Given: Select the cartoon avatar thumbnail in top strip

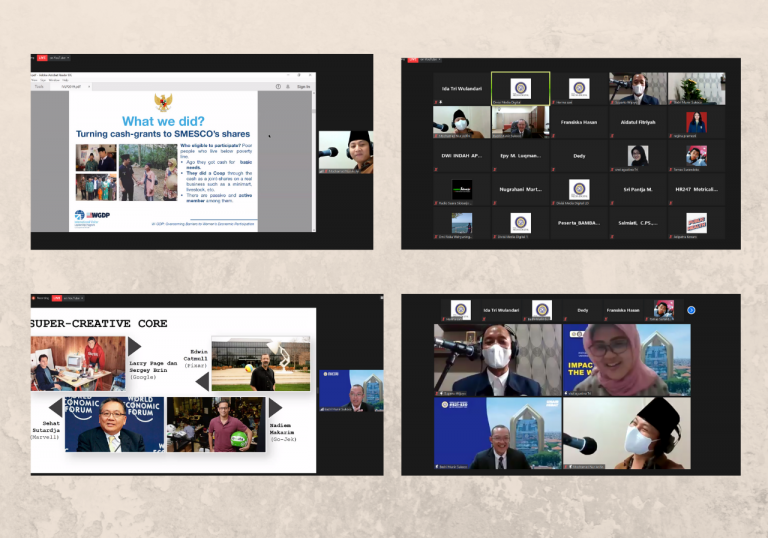Looking at the screenshot, I should tap(664, 310).
